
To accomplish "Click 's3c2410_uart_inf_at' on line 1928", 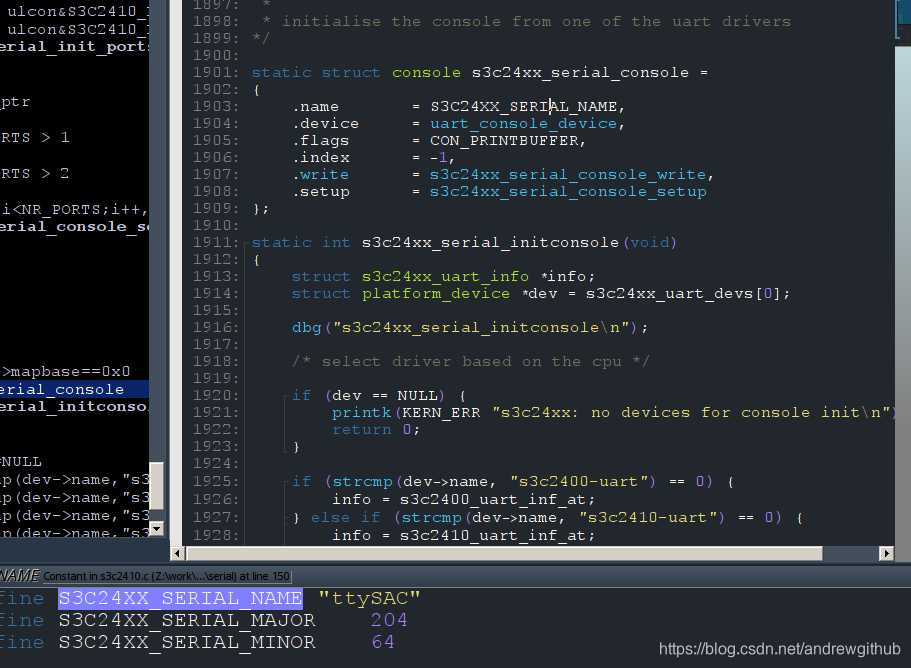I will click(x=492, y=536).
